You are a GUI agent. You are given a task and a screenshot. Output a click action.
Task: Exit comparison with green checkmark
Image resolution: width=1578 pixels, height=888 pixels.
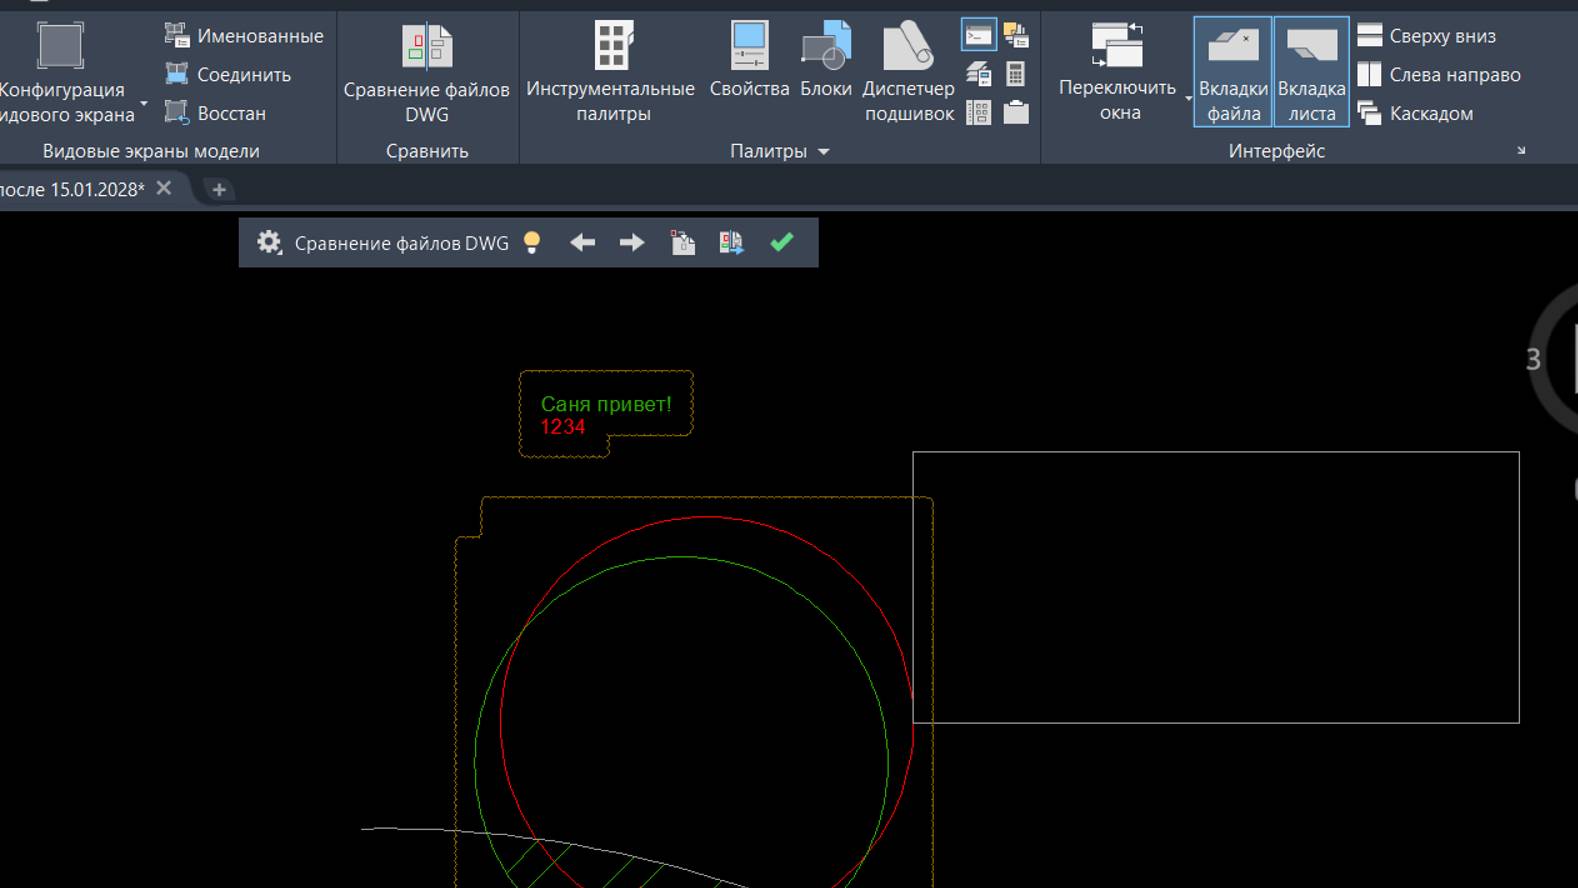pos(782,242)
